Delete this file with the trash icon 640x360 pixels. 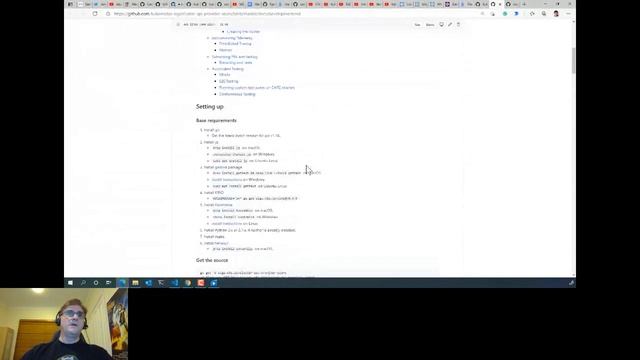[458, 24]
